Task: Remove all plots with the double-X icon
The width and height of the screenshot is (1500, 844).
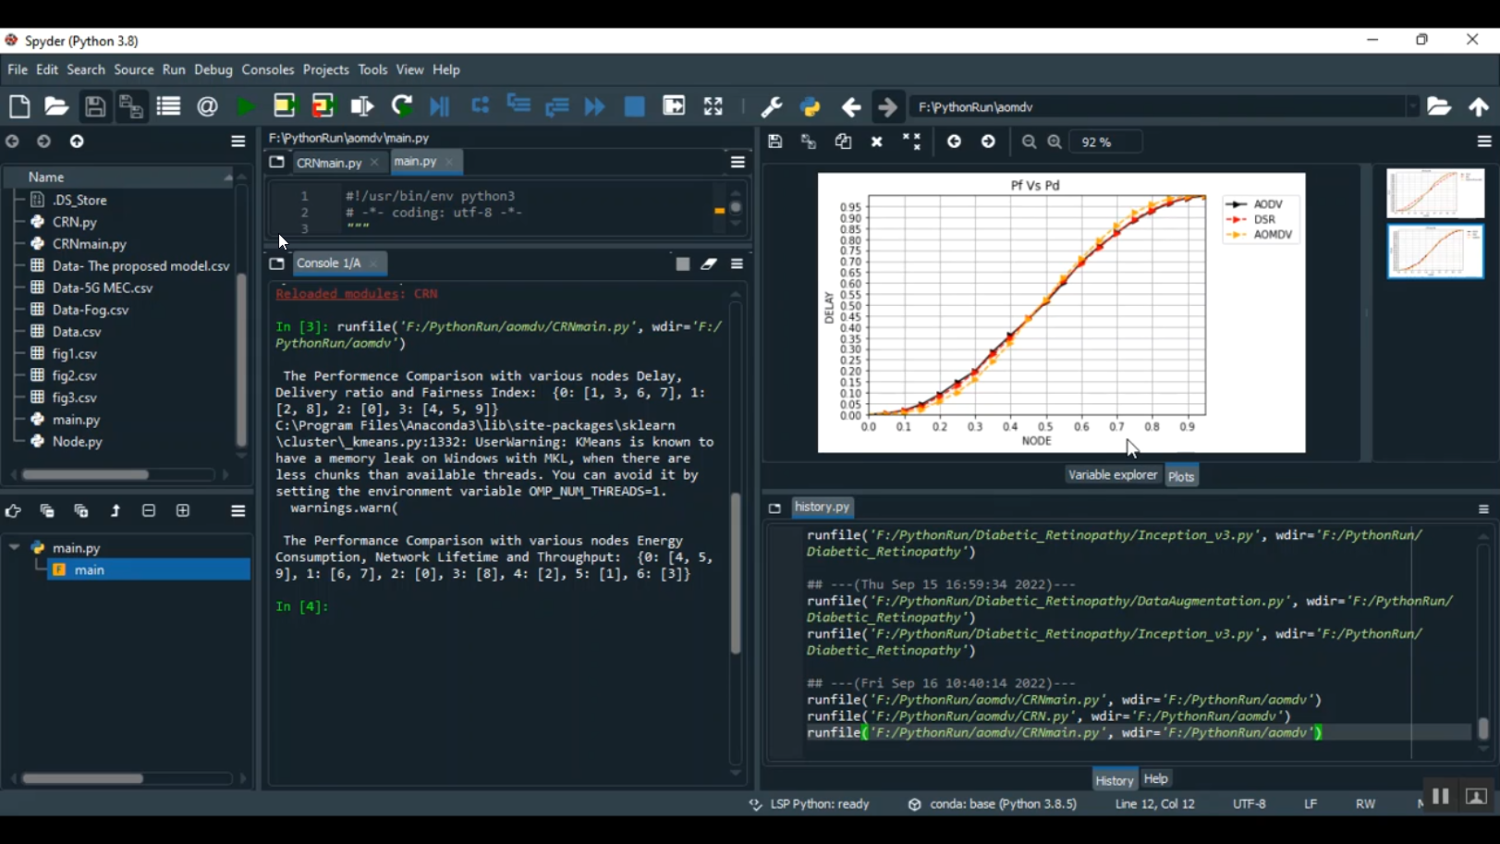Action: click(x=911, y=142)
